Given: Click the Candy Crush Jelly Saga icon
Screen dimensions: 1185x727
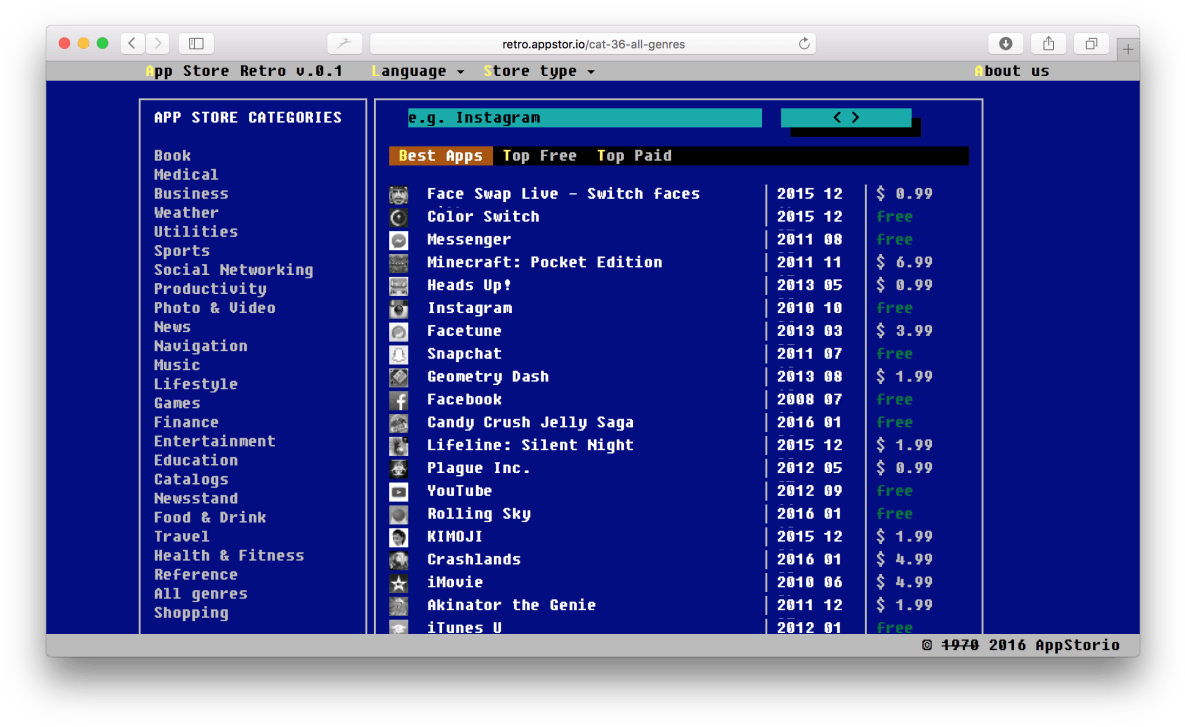Looking at the screenshot, I should (398, 423).
